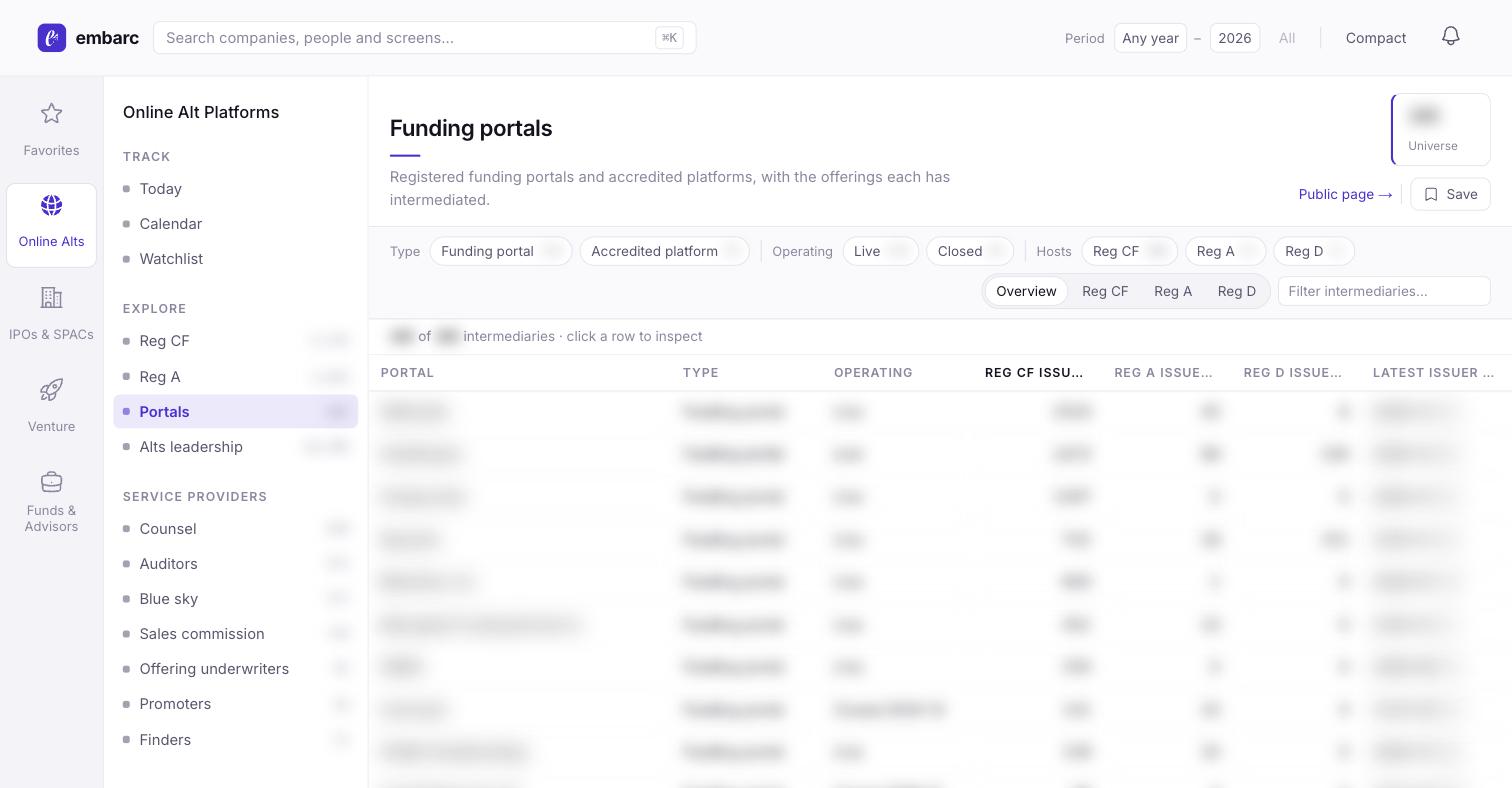Screen dimensions: 1512x788
Task: Open Finders list
Action: (x=236, y=740)
